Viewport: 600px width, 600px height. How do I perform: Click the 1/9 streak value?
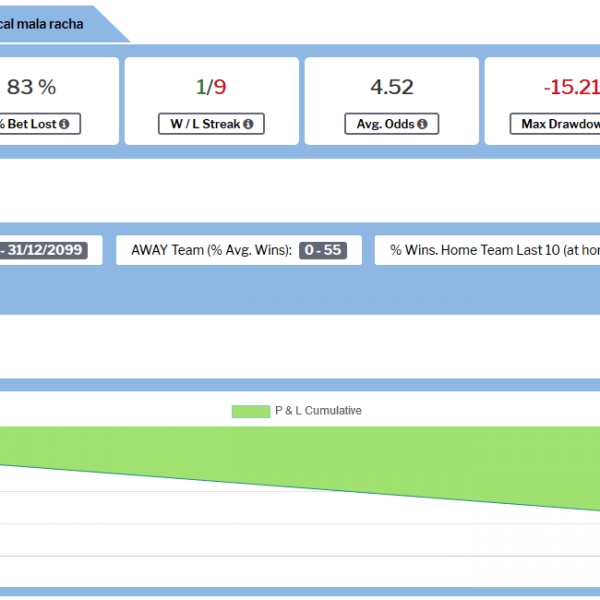point(211,87)
